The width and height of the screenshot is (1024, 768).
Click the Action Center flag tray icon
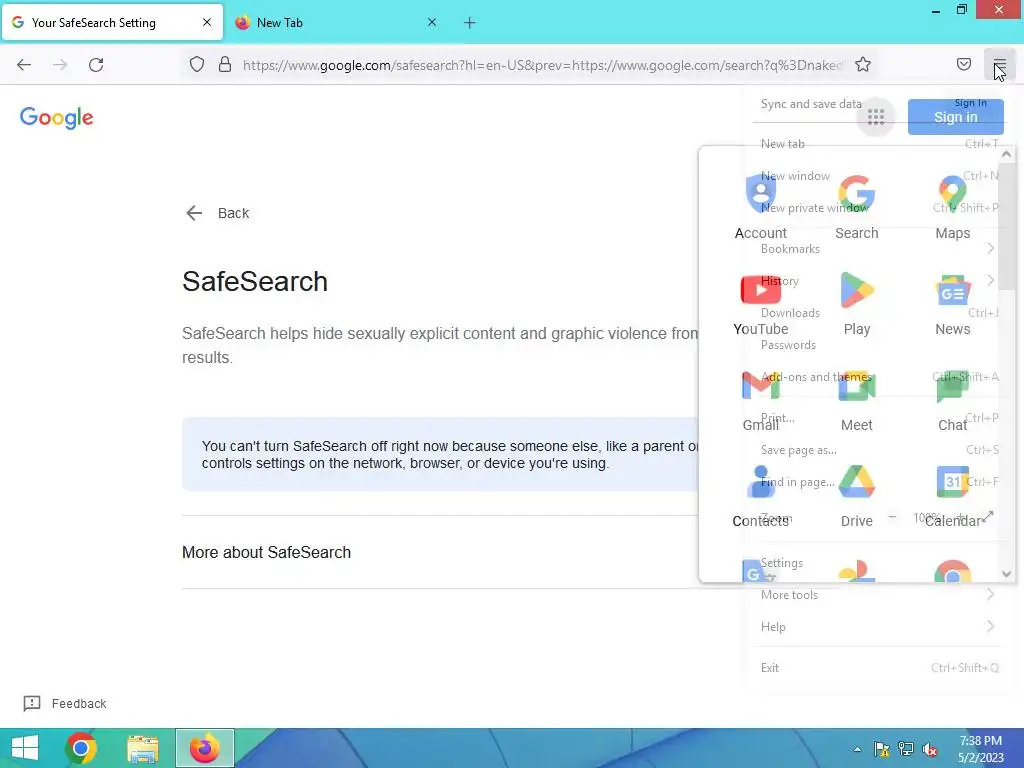882,749
